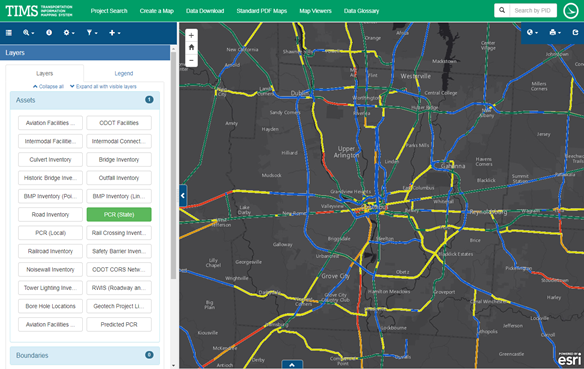Toggle Intermodal Connectors layer

pos(119,141)
